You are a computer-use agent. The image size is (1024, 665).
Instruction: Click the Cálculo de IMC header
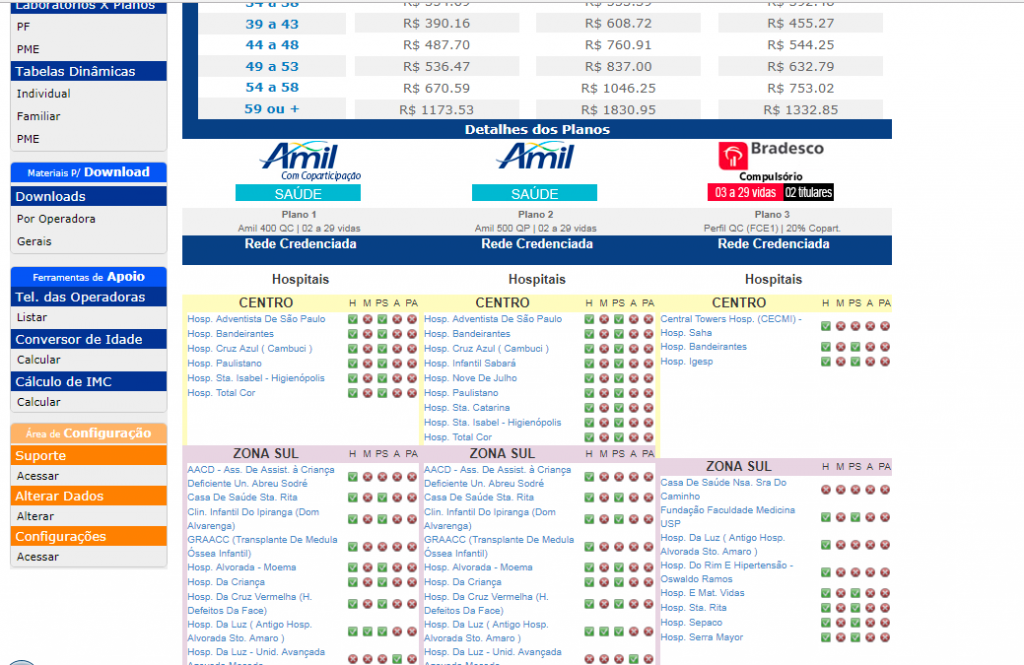89,381
